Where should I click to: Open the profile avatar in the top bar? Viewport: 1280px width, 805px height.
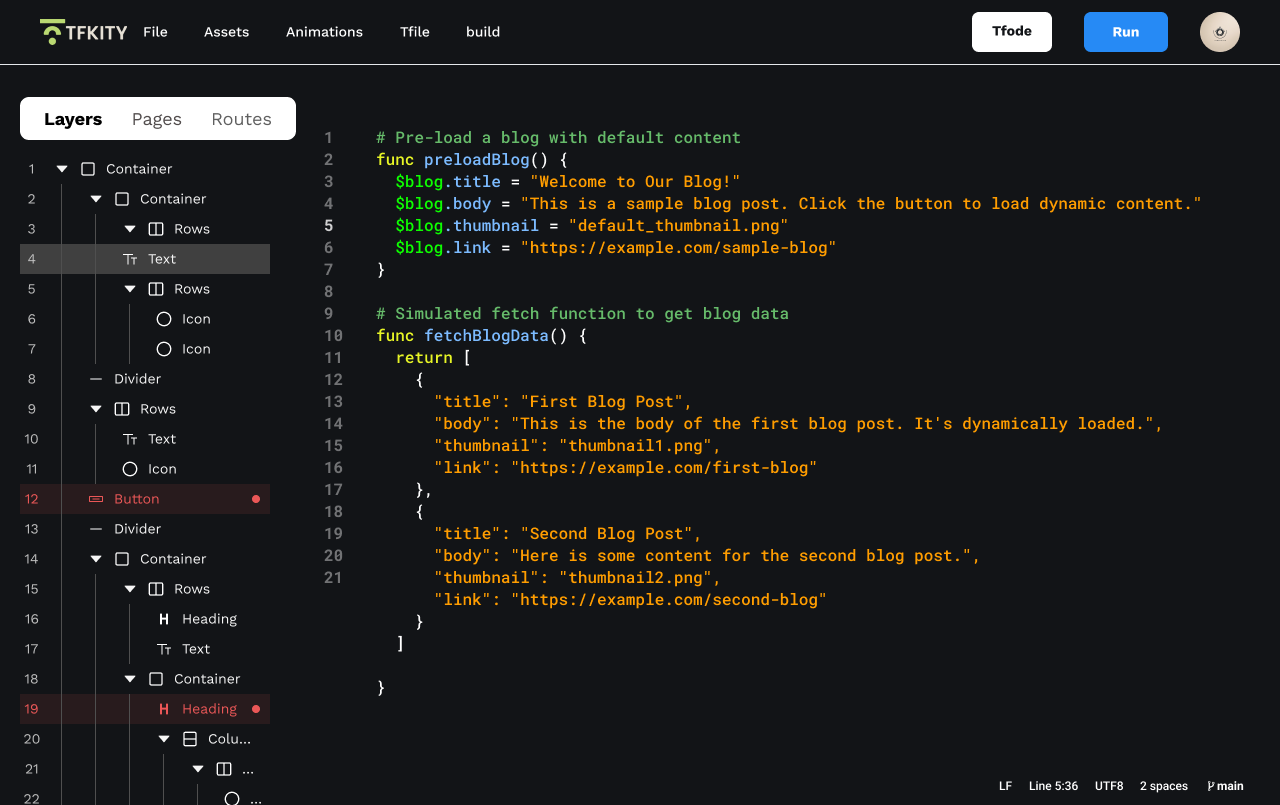click(1219, 31)
